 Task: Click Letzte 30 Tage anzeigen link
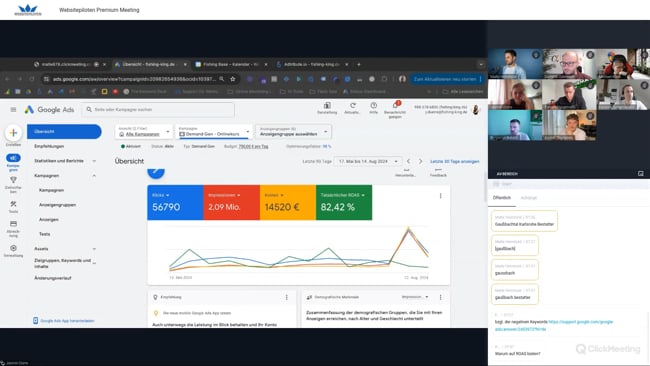454,161
